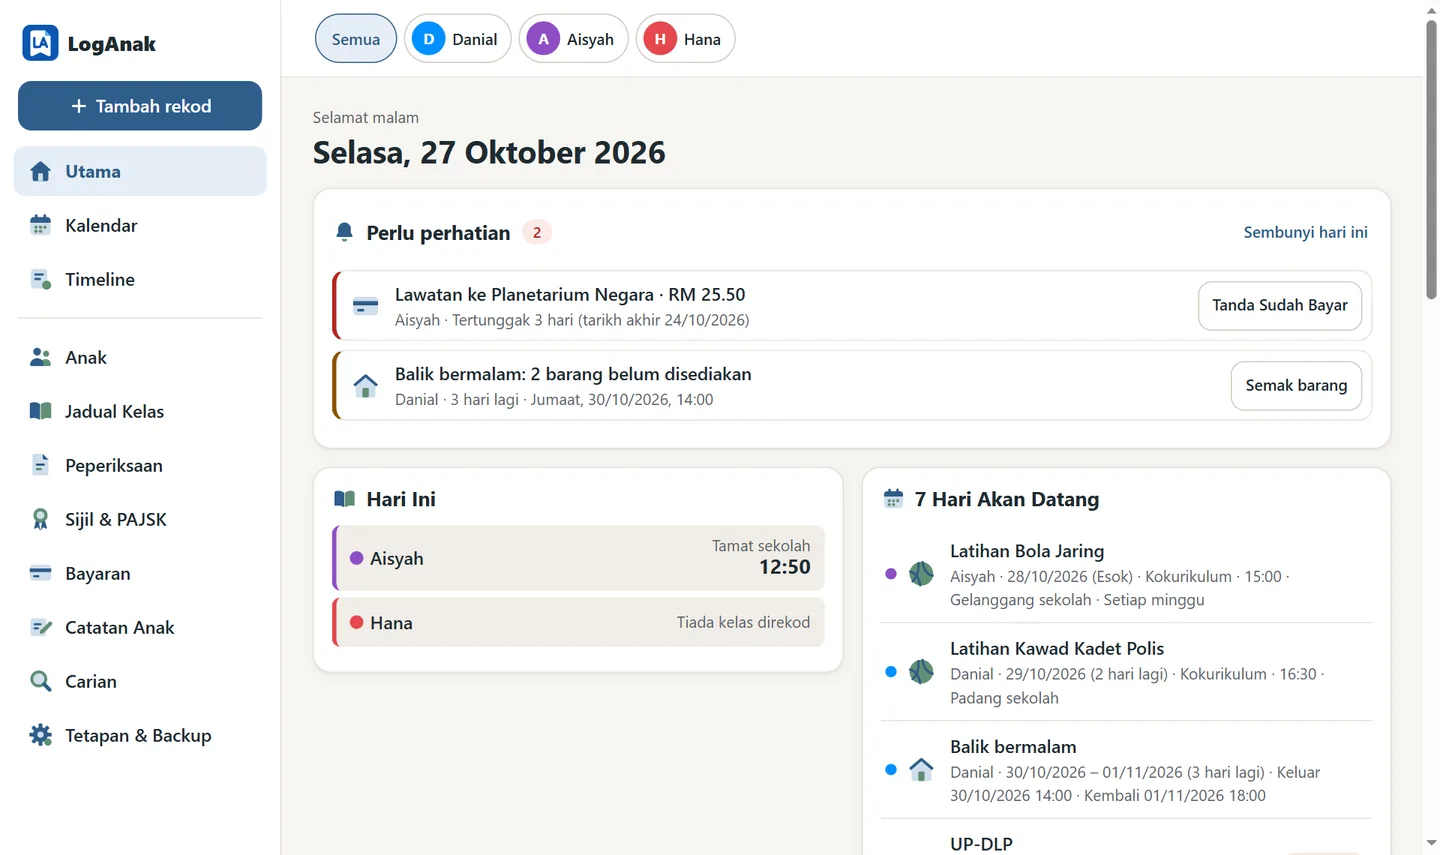Image resolution: width=1440 pixels, height=855 pixels.
Task: Click the Jadual Kelas book icon
Action: [40, 411]
